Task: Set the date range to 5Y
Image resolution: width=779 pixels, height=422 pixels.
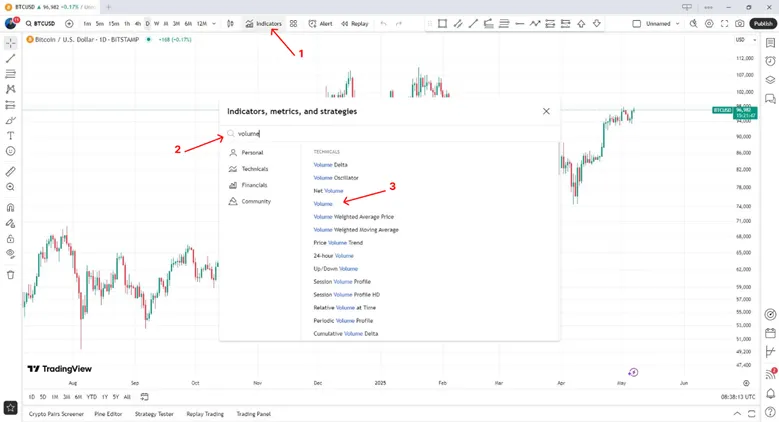Action: [116, 397]
